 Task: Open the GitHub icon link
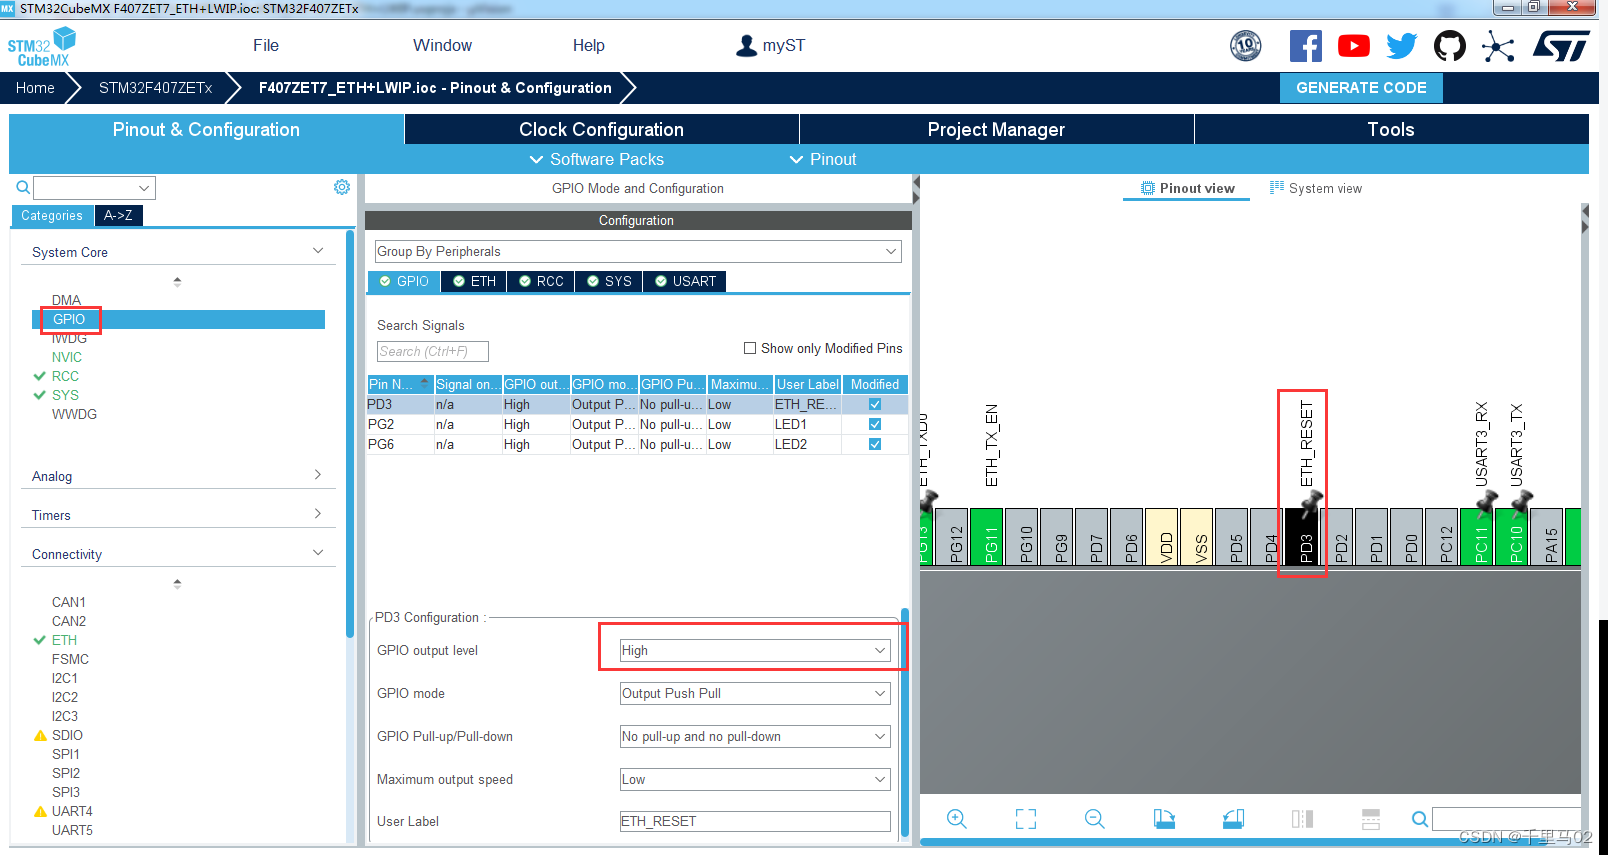click(x=1450, y=46)
